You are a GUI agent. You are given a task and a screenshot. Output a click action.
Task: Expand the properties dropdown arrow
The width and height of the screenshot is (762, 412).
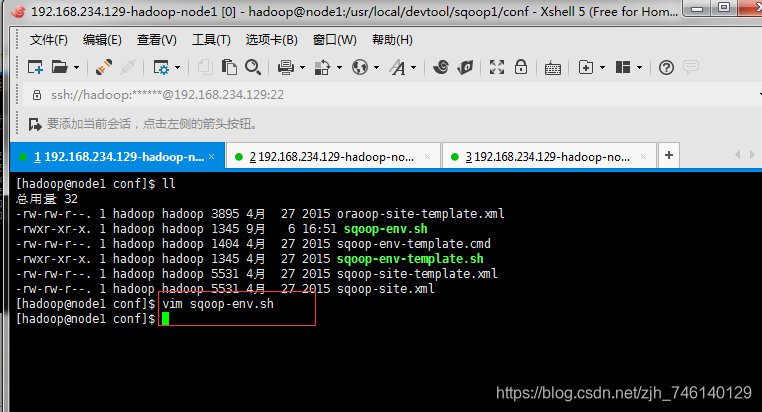point(177,68)
